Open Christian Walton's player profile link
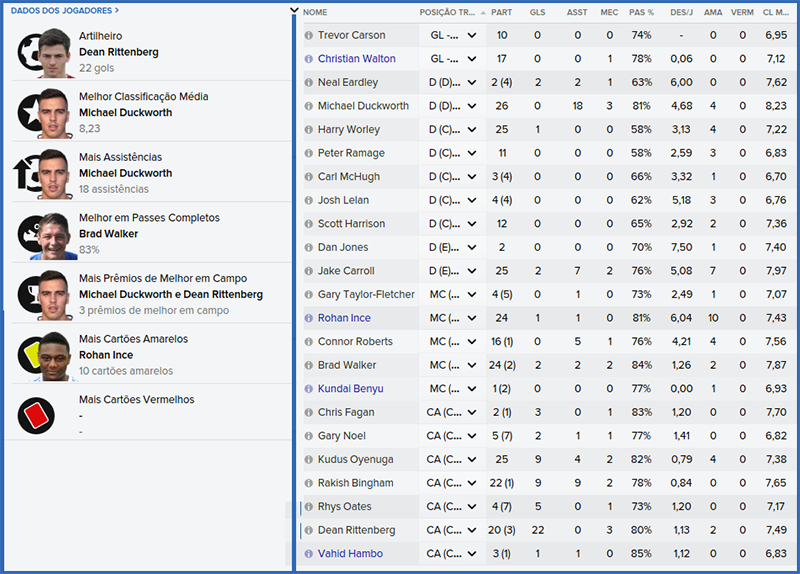Viewport: 800px width, 574px height. [x=356, y=59]
